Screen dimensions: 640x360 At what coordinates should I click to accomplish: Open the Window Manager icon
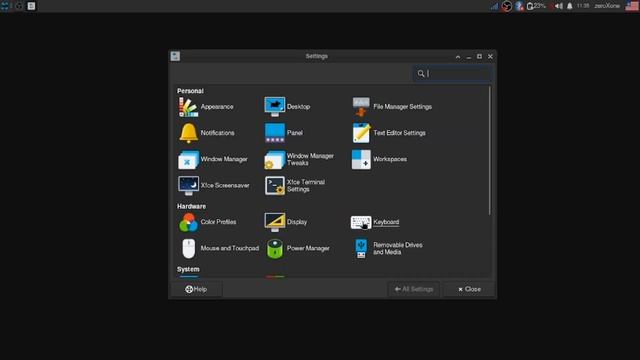pos(188,159)
